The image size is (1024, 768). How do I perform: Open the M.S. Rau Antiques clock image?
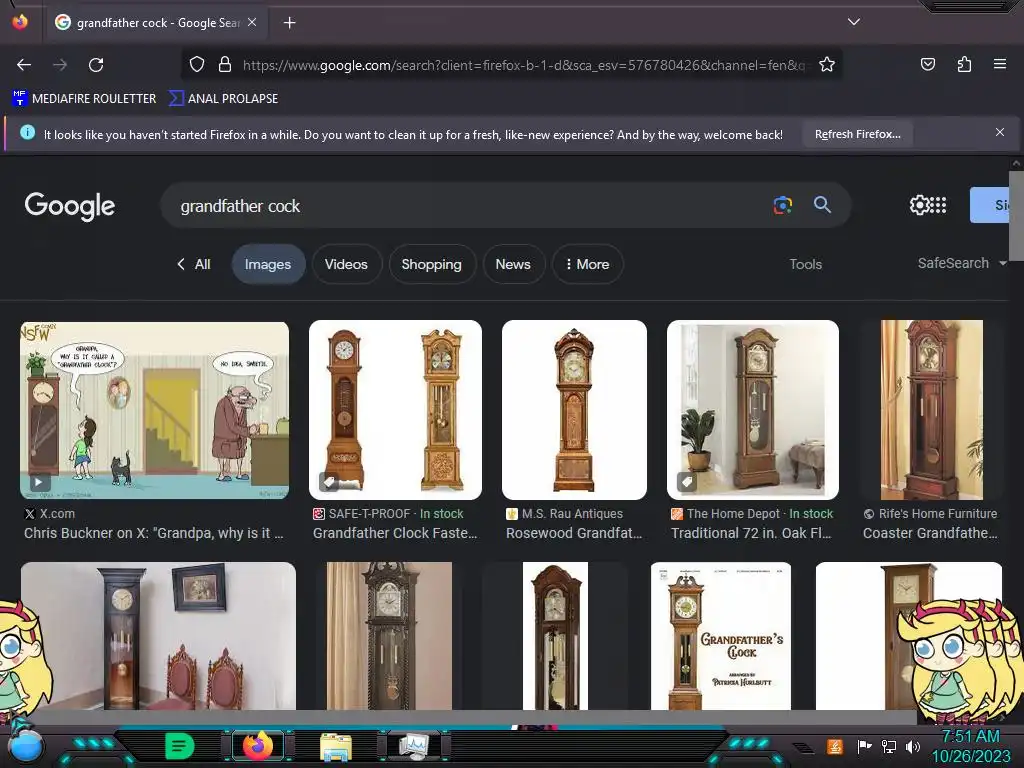pos(575,410)
